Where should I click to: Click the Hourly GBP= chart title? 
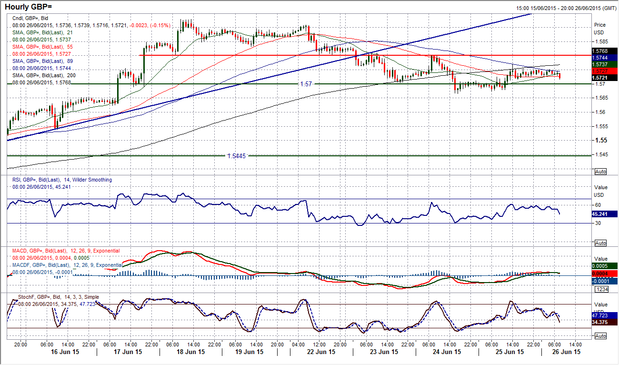[x=28, y=7]
